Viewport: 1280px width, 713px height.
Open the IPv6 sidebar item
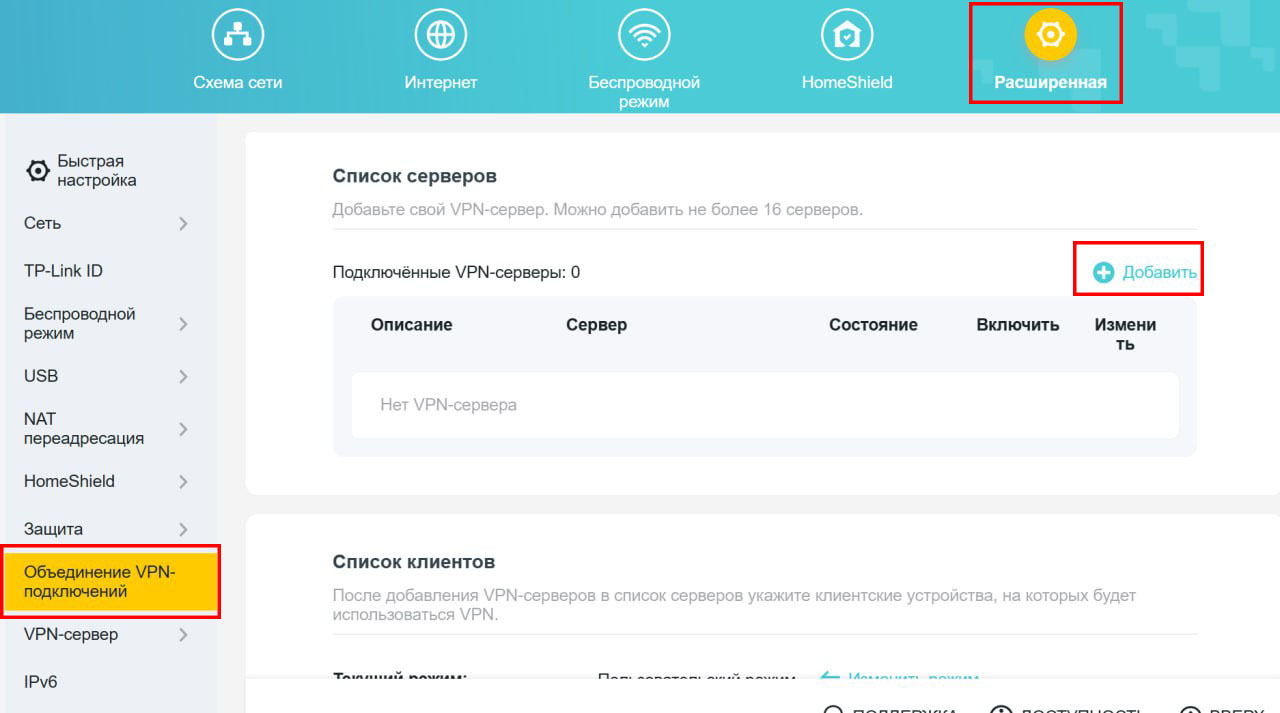pos(41,682)
